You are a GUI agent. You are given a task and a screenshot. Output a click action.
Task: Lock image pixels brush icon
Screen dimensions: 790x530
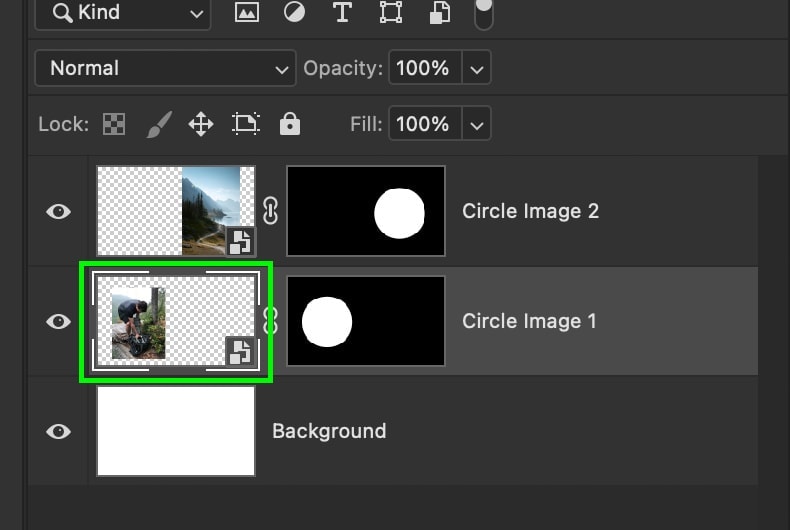coord(159,124)
